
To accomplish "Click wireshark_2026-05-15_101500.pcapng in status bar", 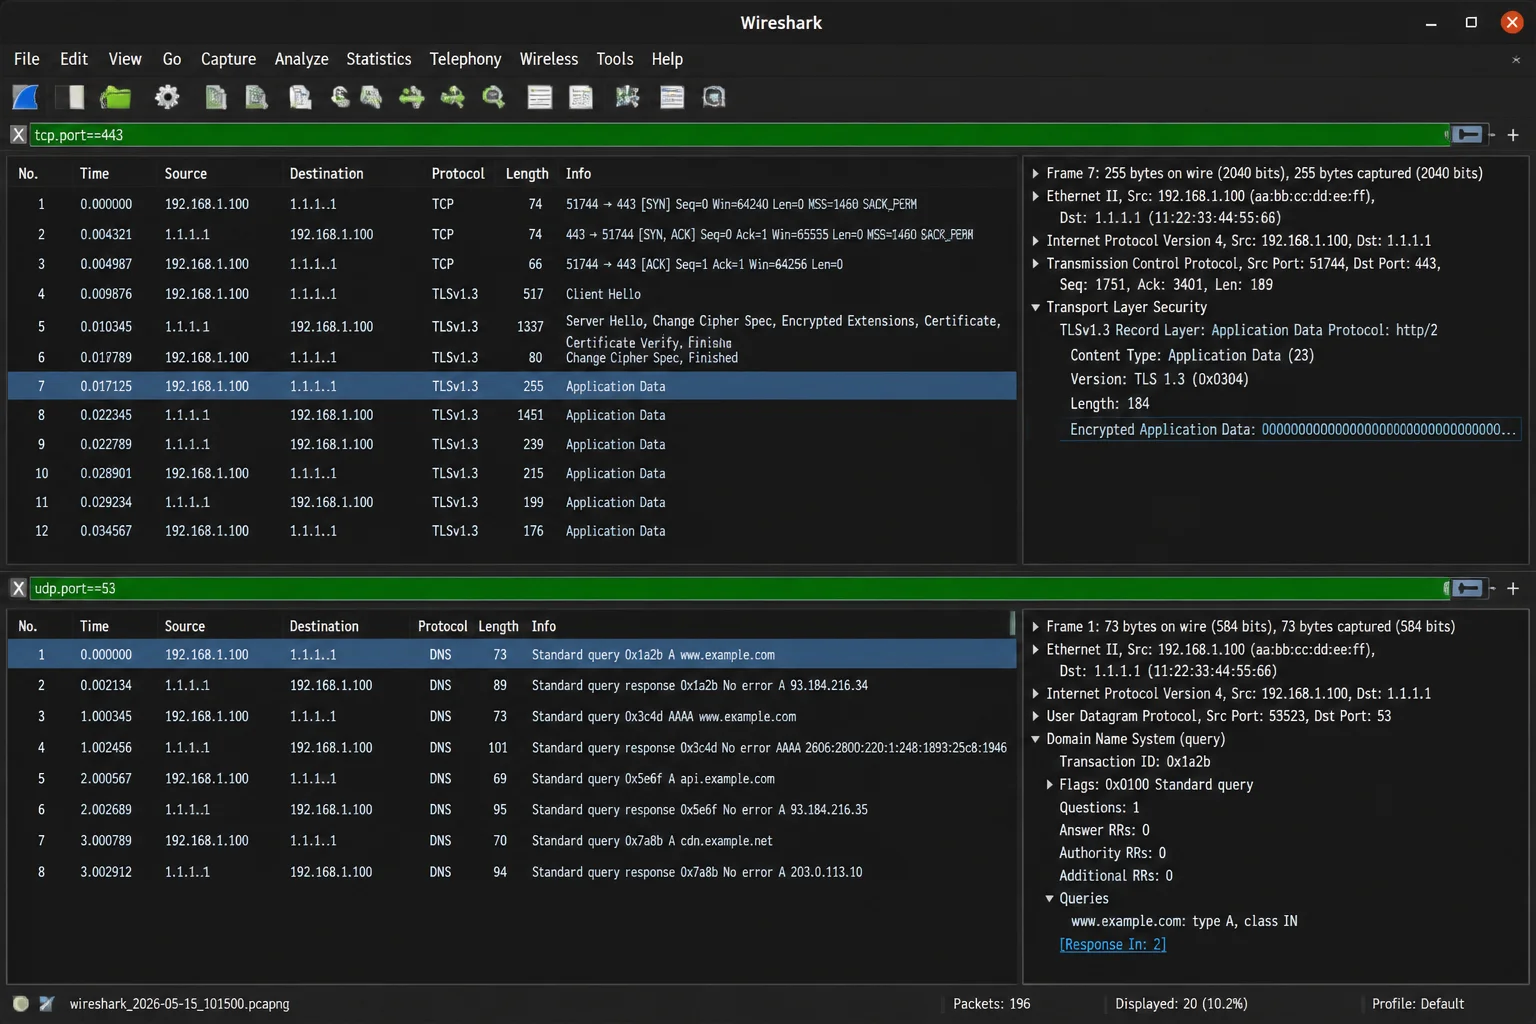I will [179, 1003].
